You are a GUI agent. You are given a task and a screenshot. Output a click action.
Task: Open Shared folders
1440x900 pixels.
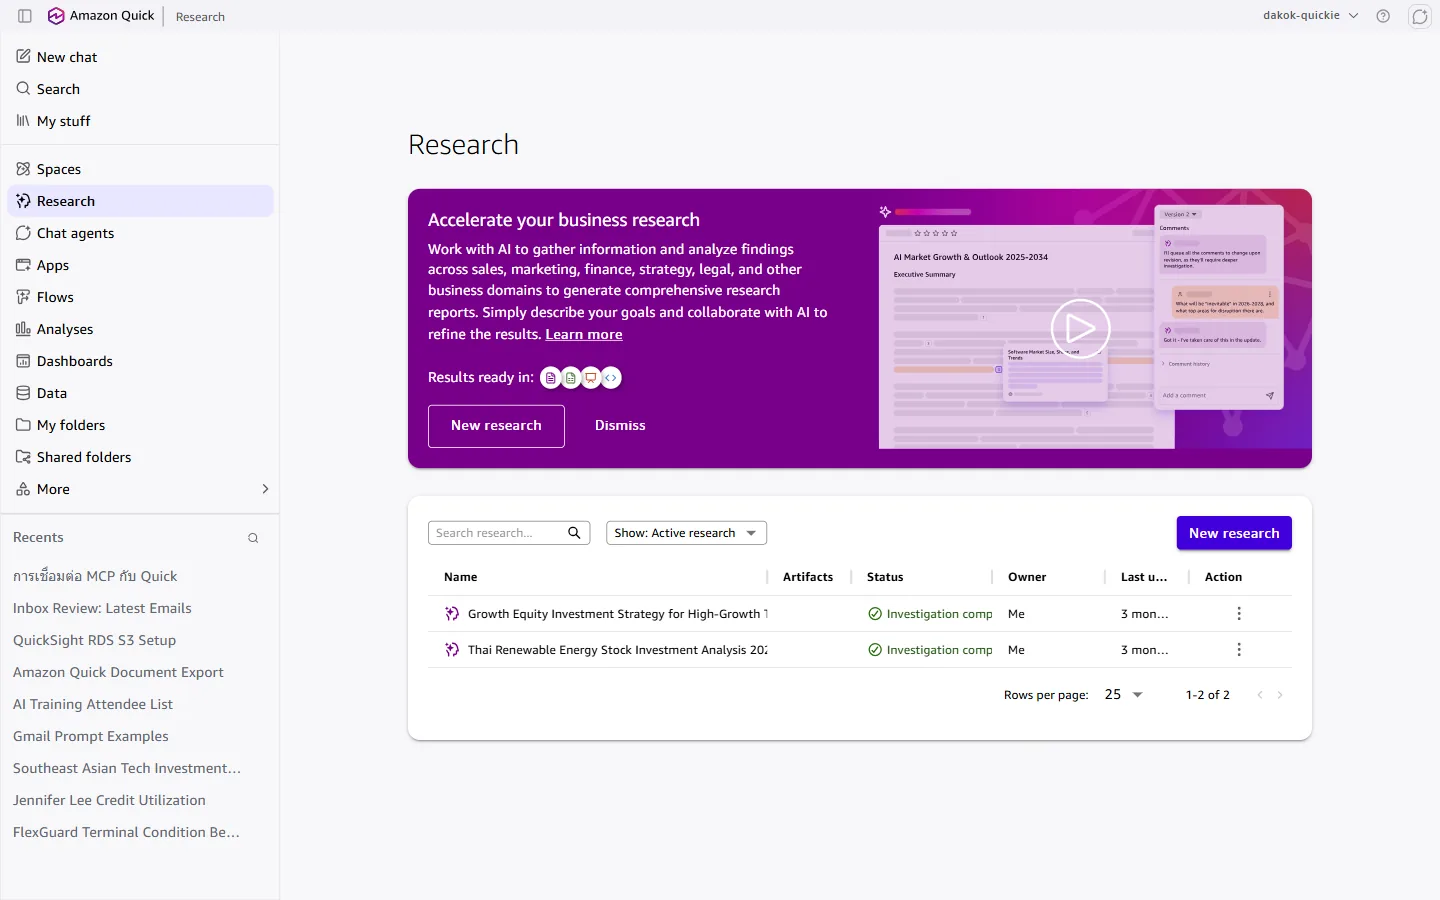click(140, 457)
